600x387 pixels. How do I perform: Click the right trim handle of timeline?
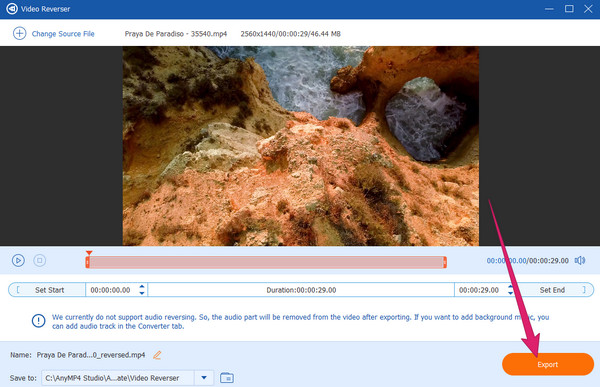tap(445, 262)
